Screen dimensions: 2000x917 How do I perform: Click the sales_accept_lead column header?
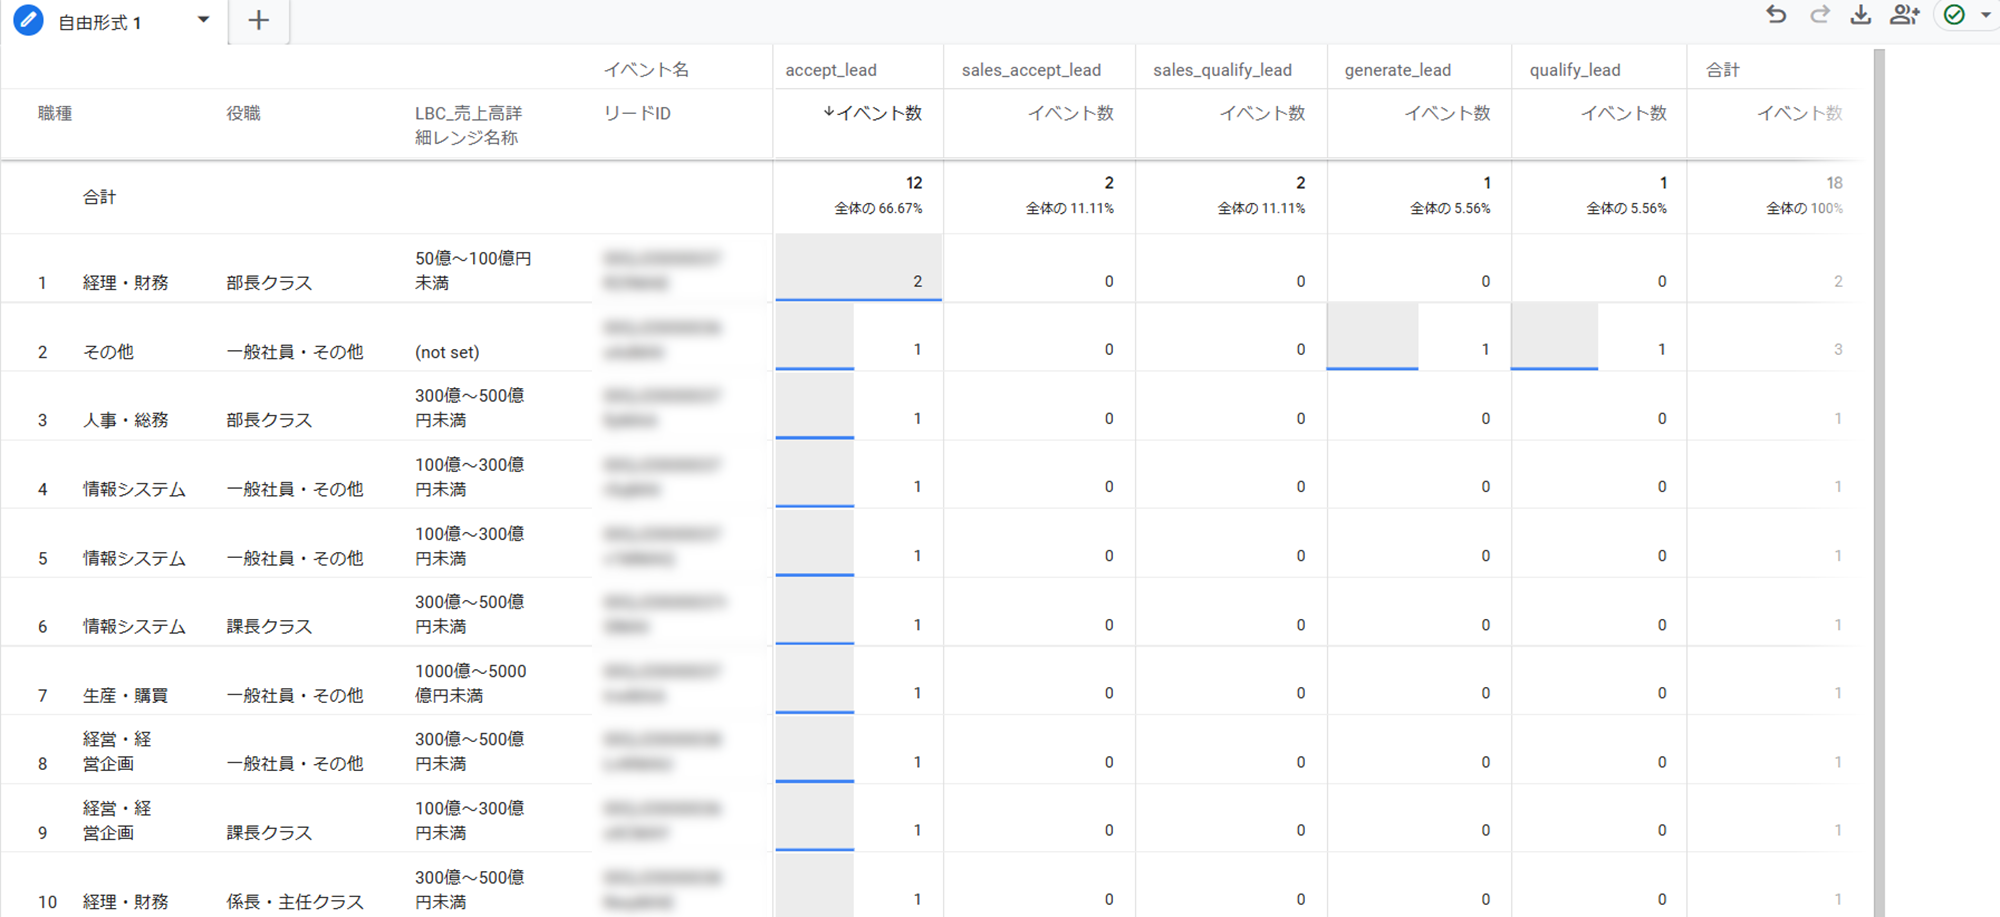1031,70
